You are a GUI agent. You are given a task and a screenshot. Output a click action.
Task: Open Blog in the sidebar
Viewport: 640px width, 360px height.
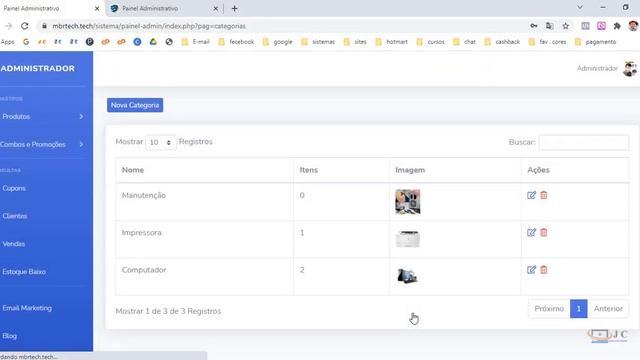[x=9, y=336]
